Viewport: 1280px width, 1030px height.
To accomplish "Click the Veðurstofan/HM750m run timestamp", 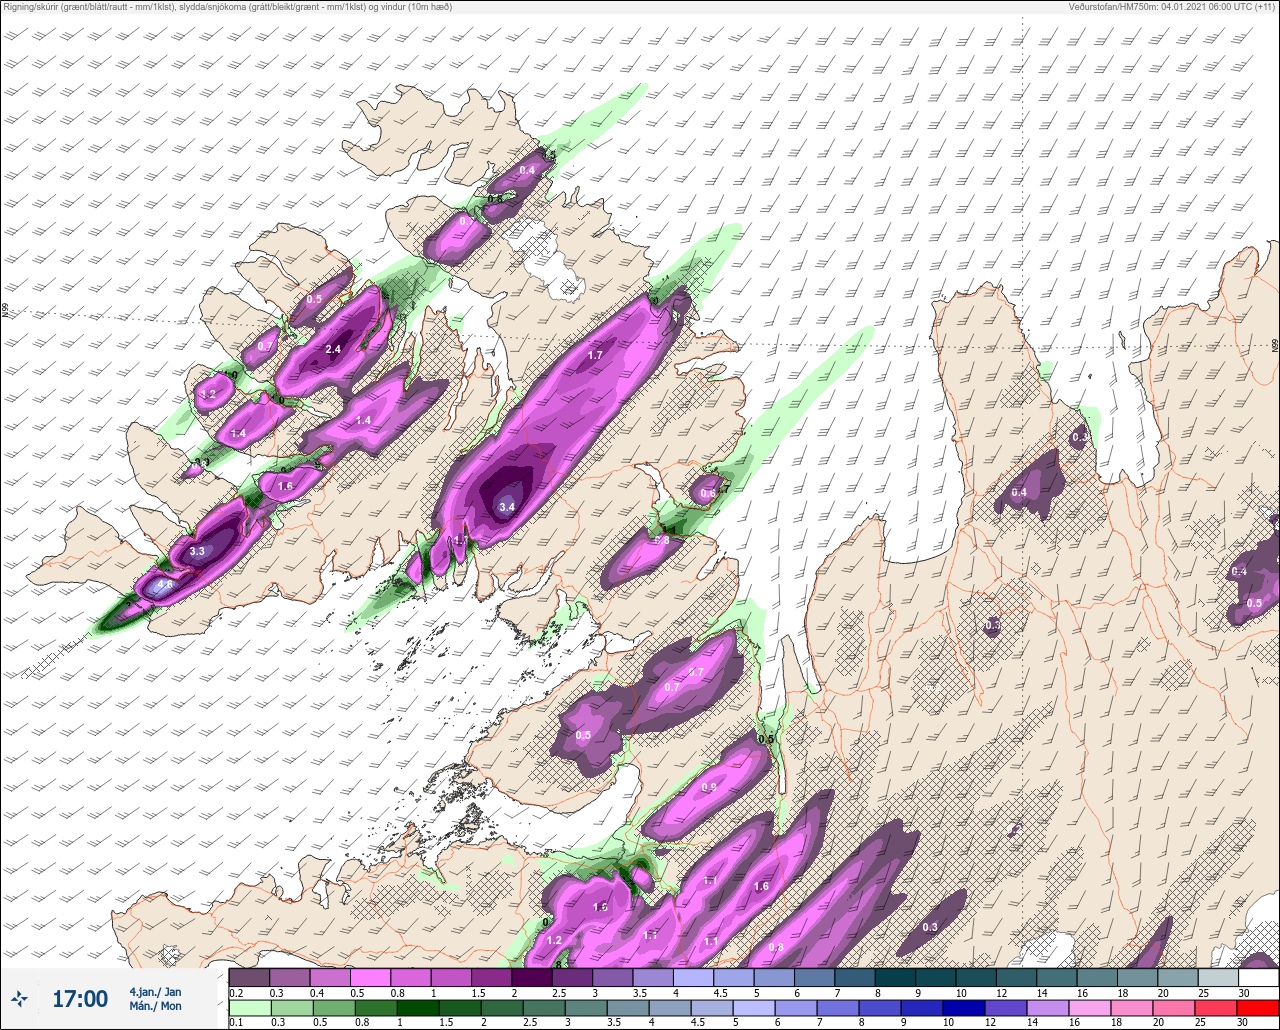I will (x=1173, y=7).
